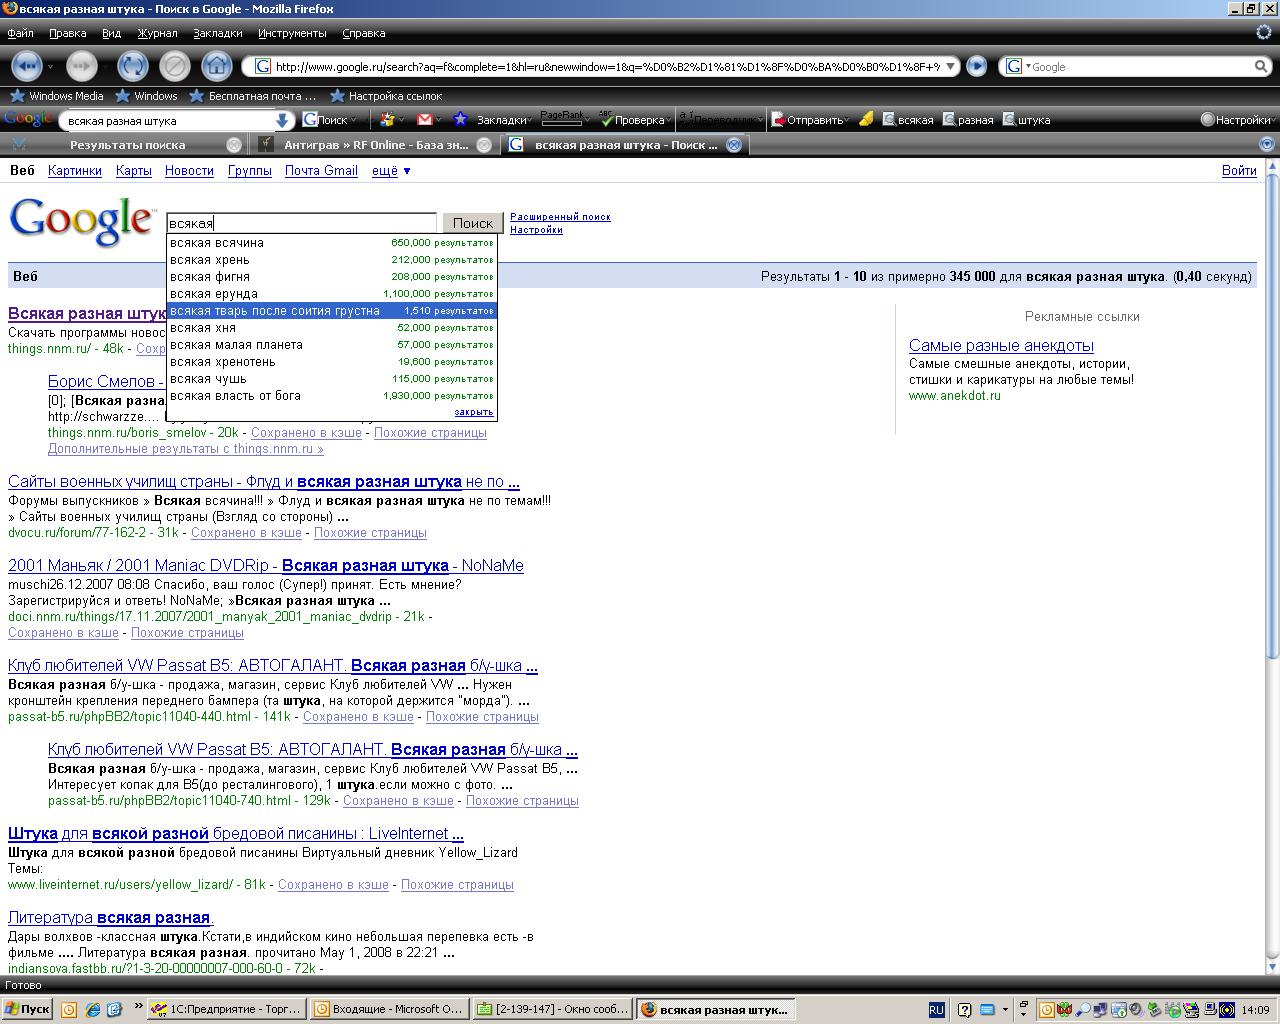Viewport: 1280px width, 1024px height.
Task: Open the Настройка ссылок bookmark
Action: coord(386,96)
